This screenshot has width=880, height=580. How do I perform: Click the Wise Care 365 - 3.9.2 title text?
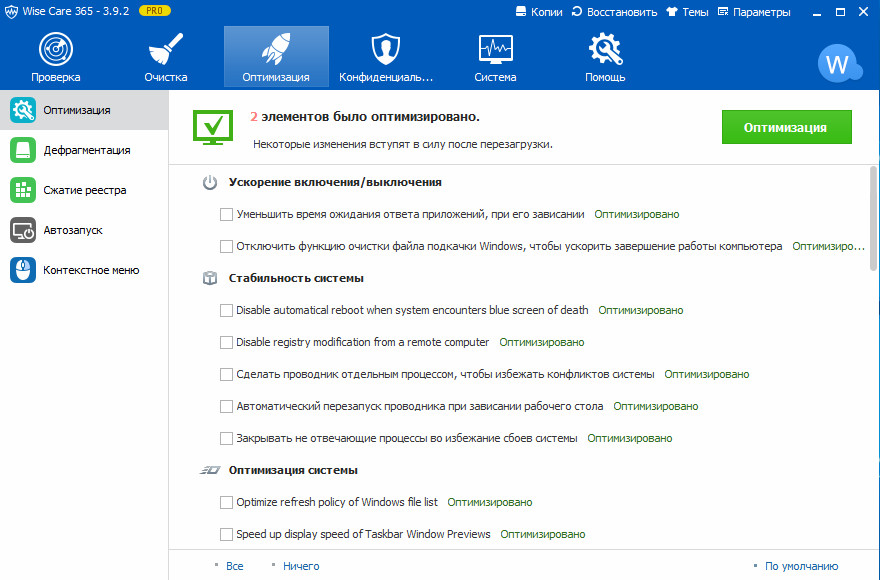click(76, 11)
